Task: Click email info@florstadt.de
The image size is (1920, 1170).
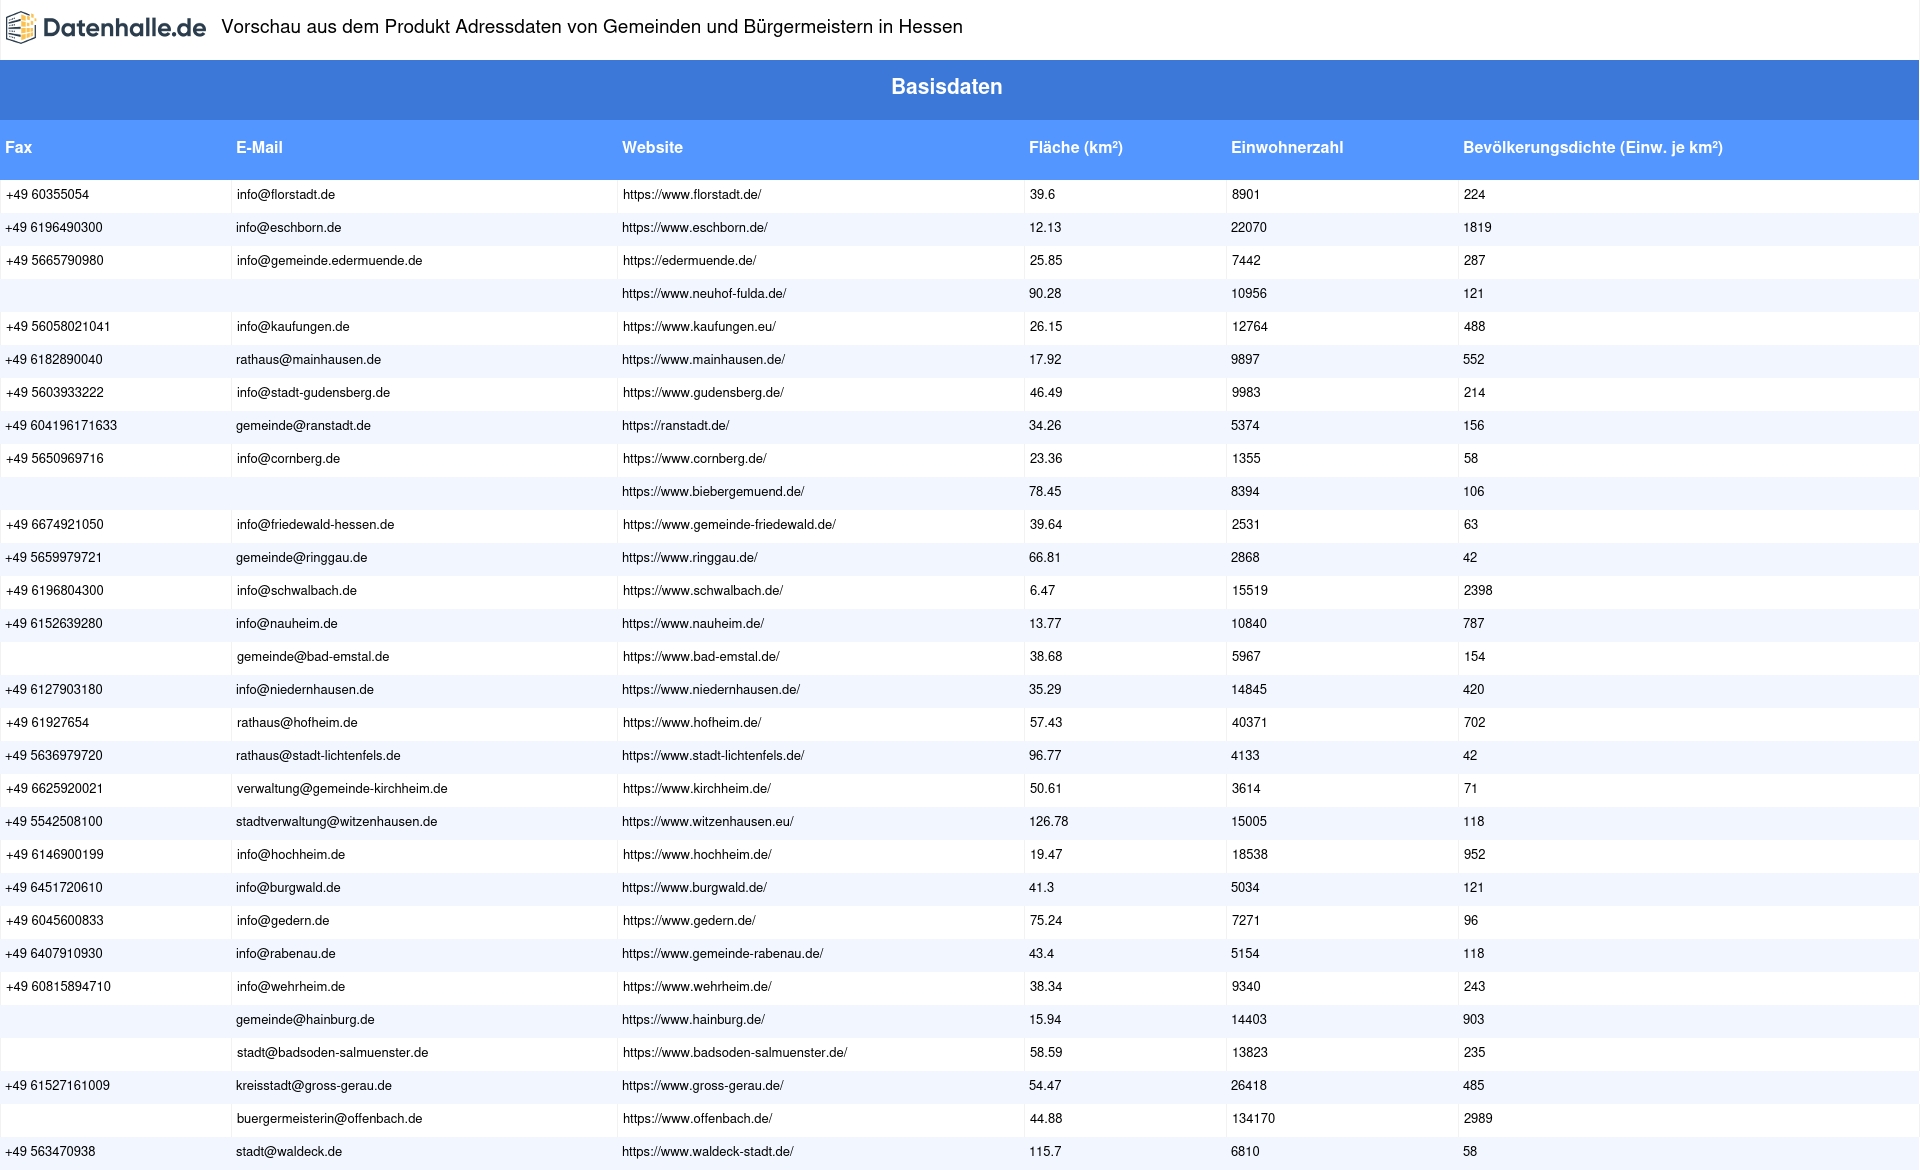Action: tap(286, 195)
